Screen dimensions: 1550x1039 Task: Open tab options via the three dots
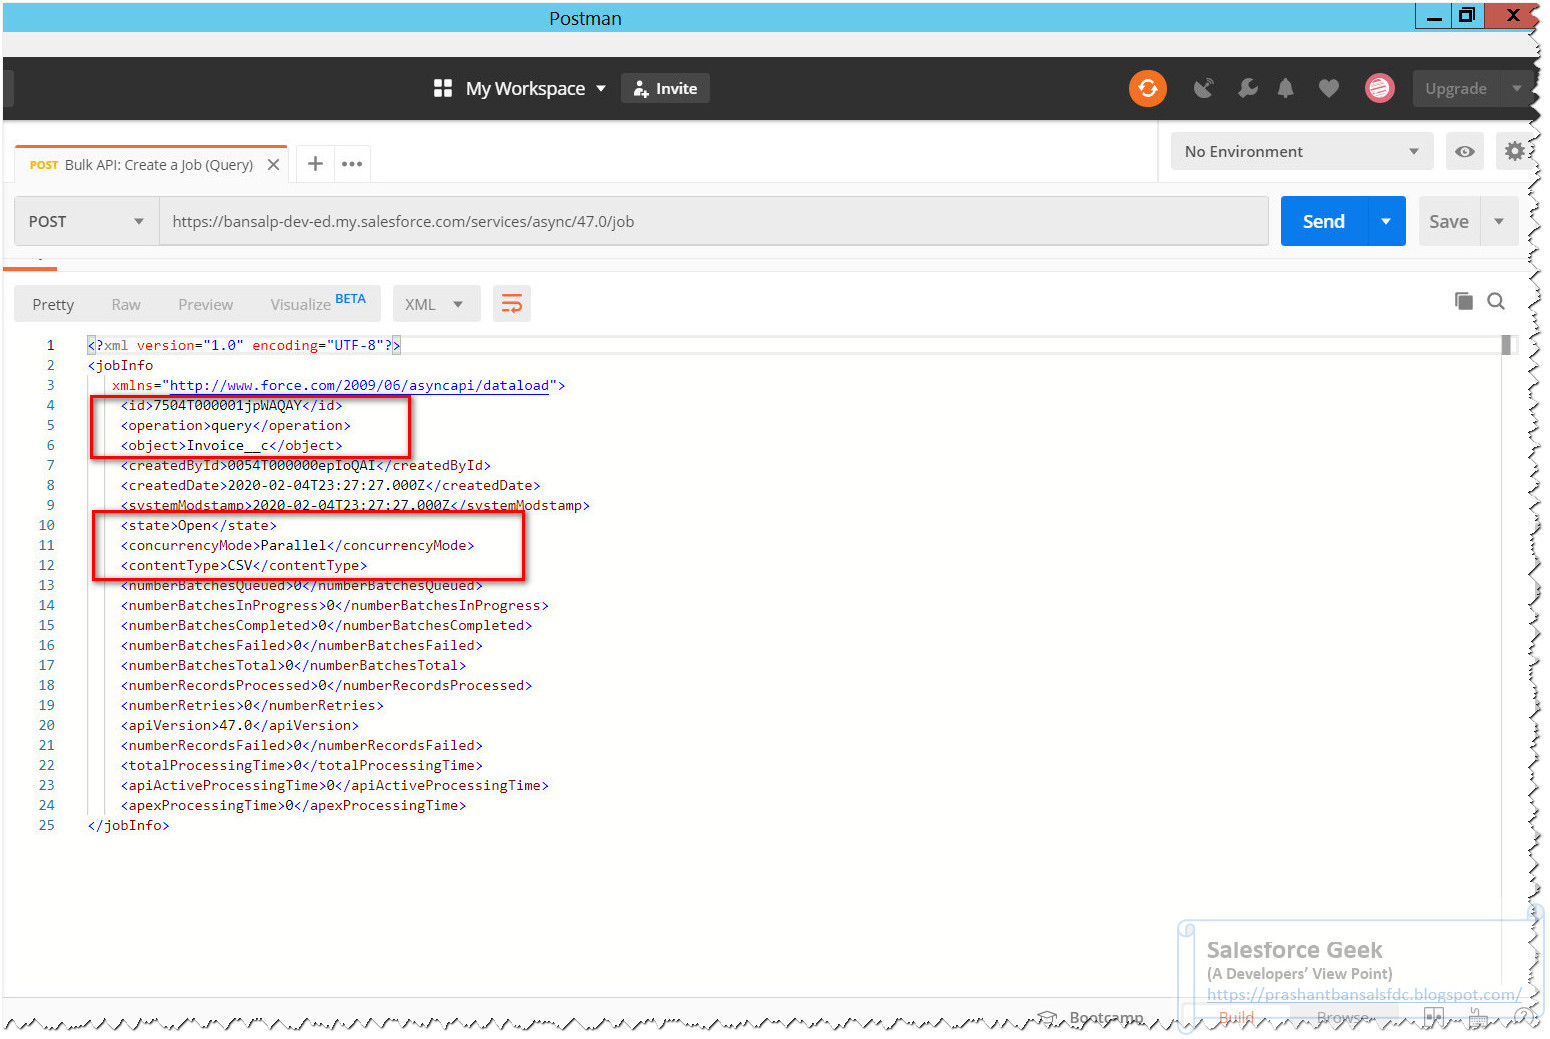(352, 164)
